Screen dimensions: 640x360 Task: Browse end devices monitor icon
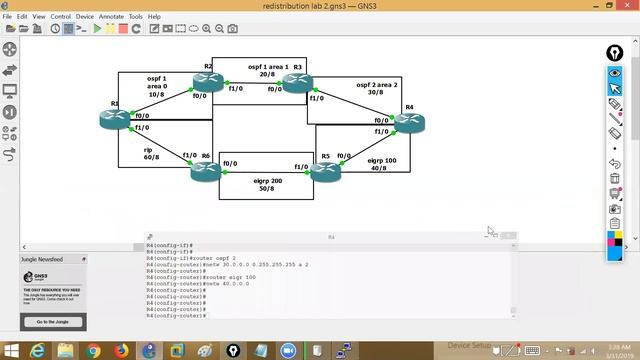[10, 91]
